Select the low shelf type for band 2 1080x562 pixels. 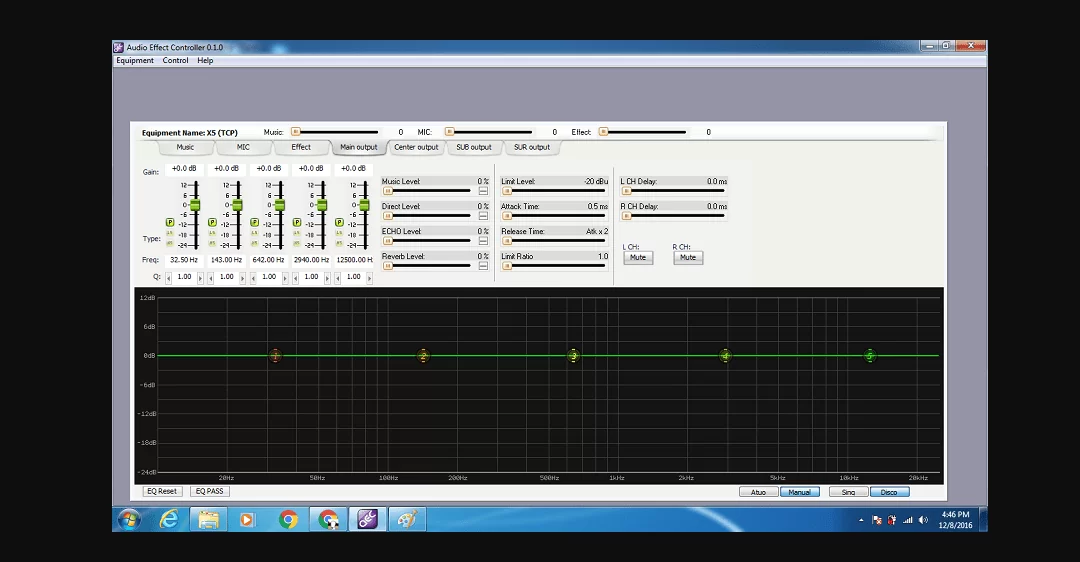(x=212, y=233)
